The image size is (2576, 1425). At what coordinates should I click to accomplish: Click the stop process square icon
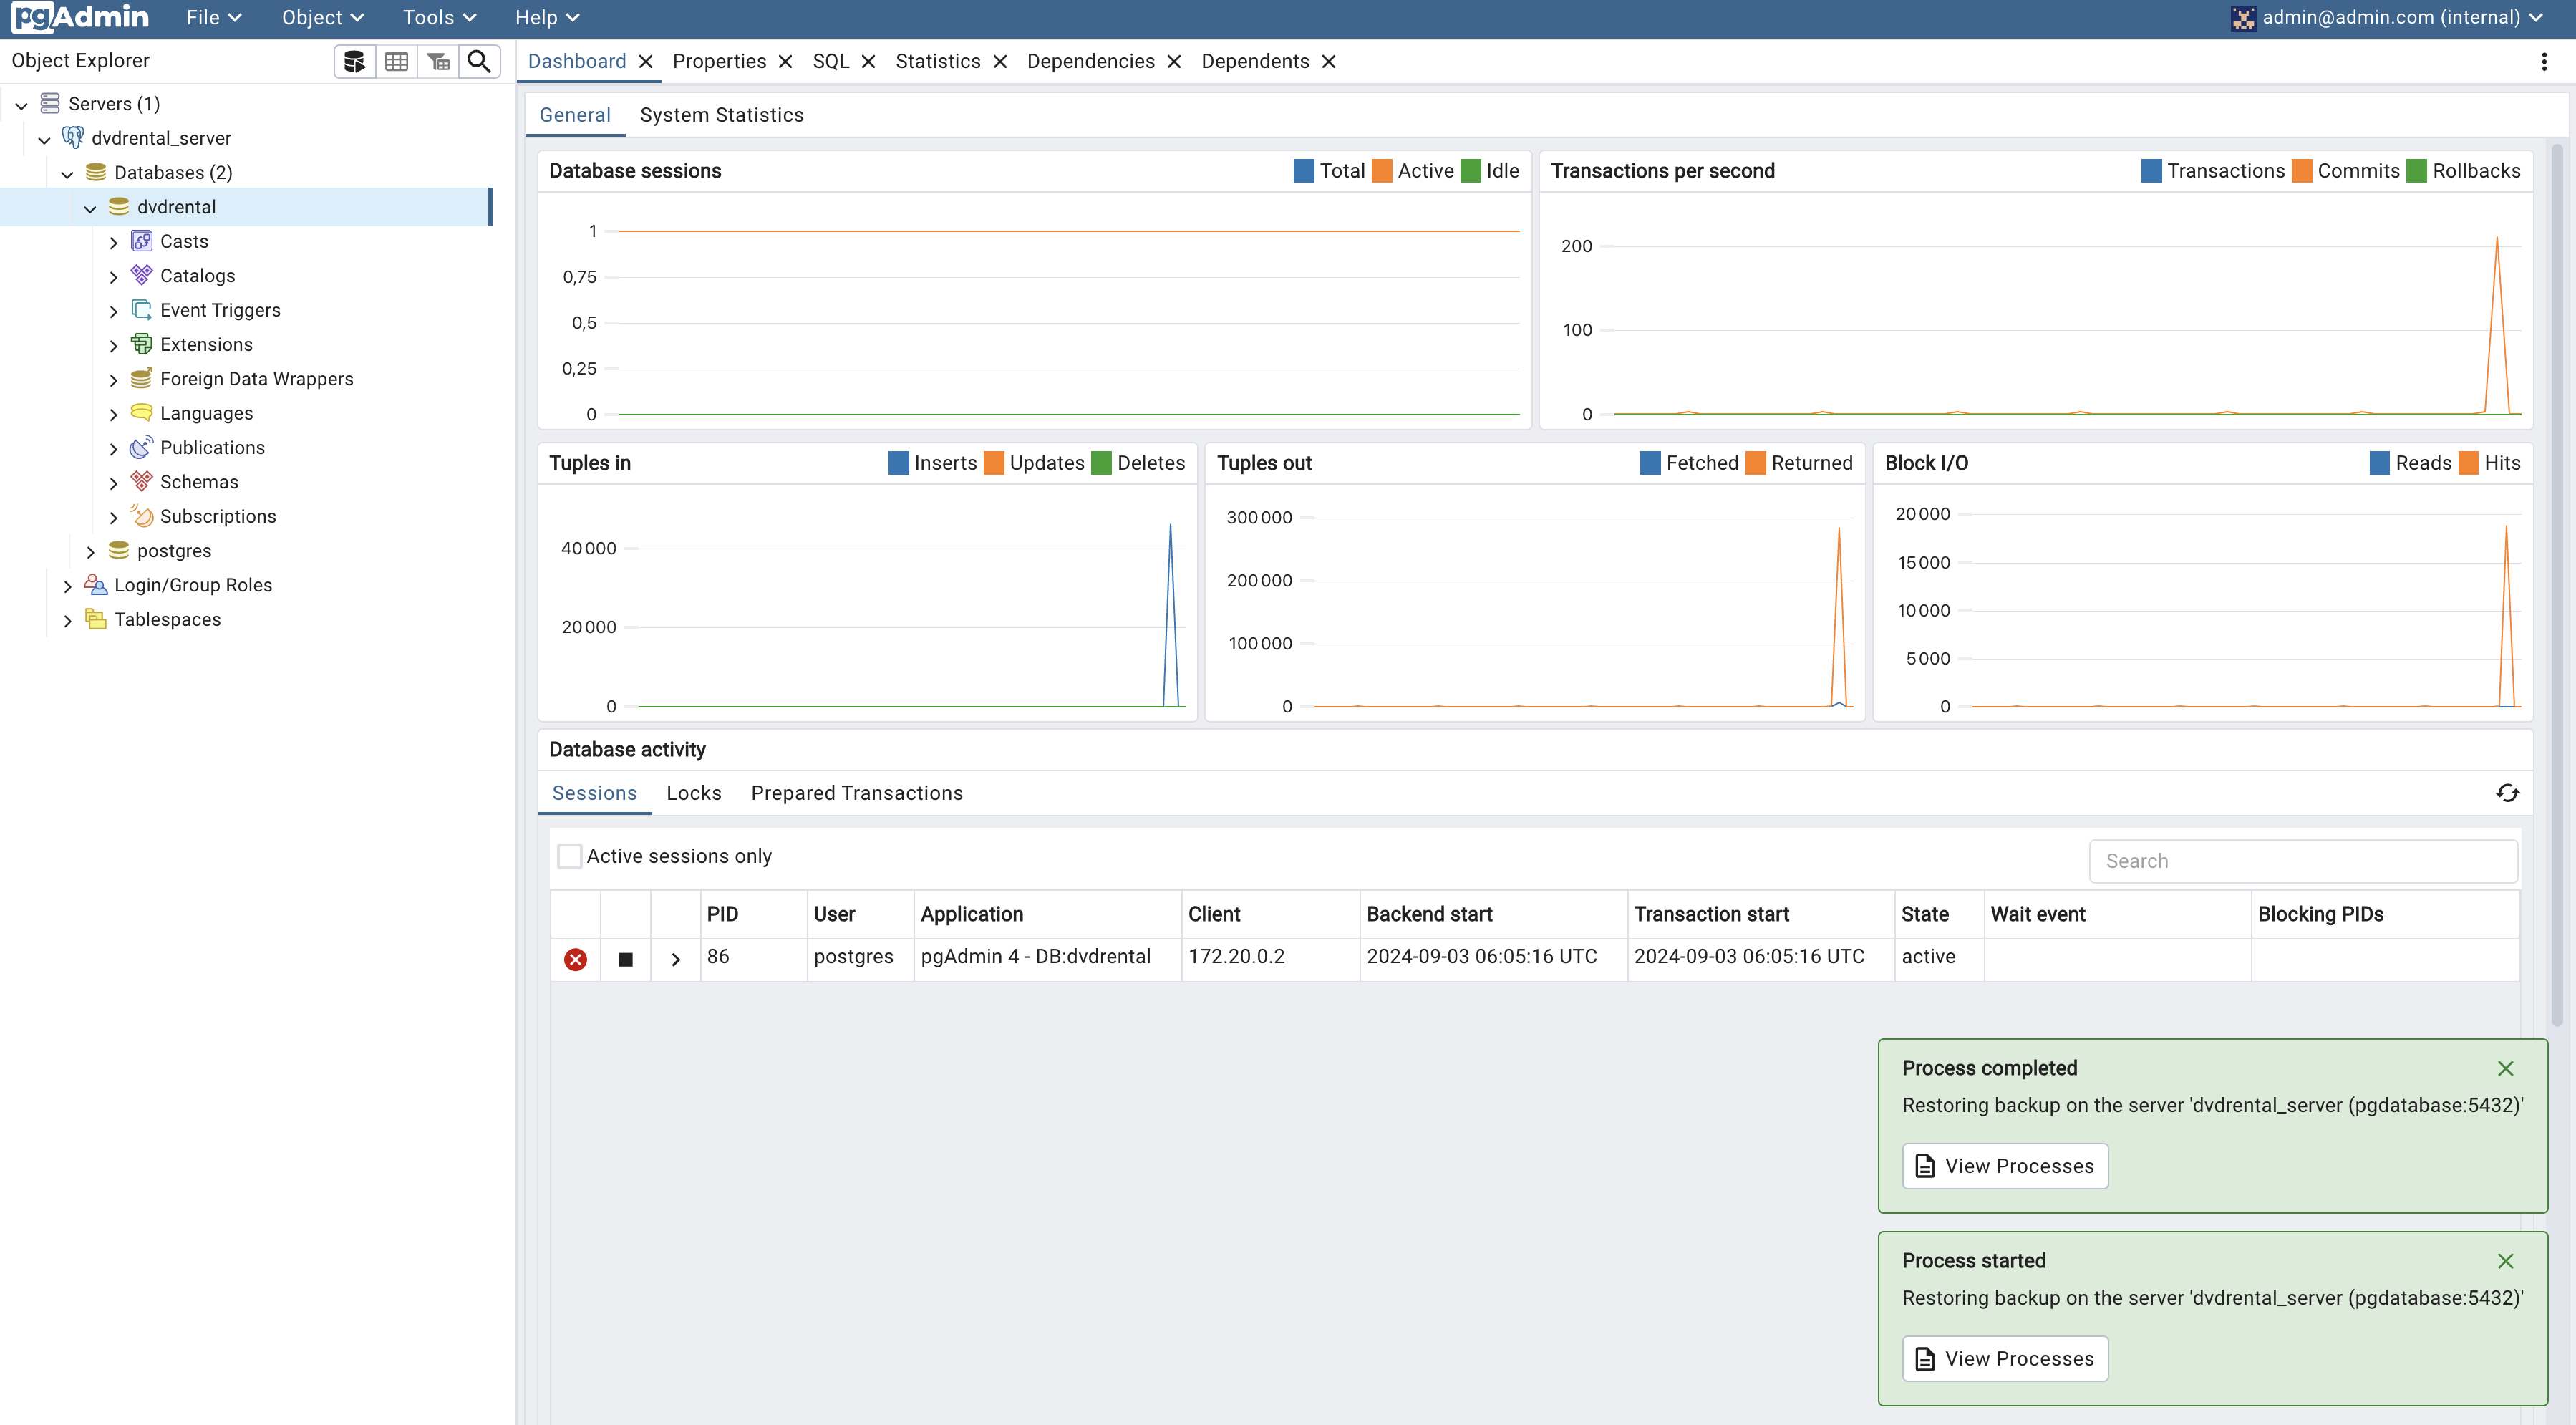624,958
